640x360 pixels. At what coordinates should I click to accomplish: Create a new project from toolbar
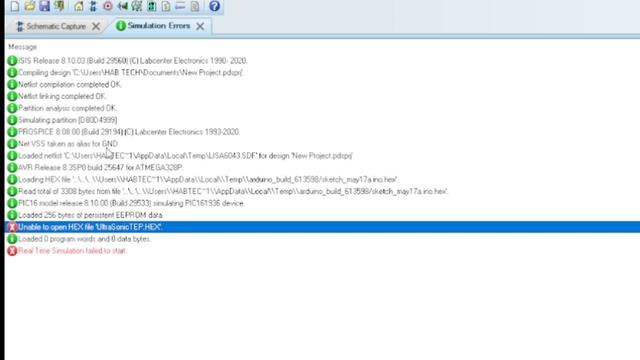pos(15,6)
